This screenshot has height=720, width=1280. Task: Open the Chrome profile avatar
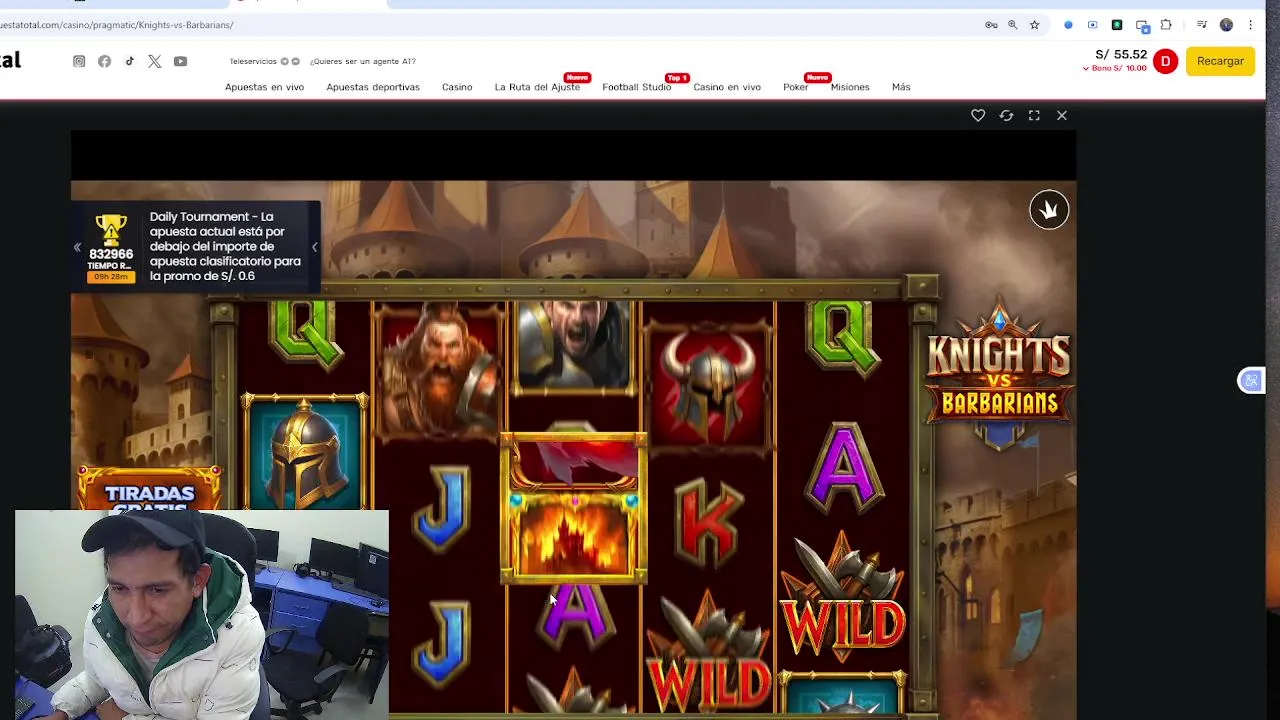[x=1226, y=25]
